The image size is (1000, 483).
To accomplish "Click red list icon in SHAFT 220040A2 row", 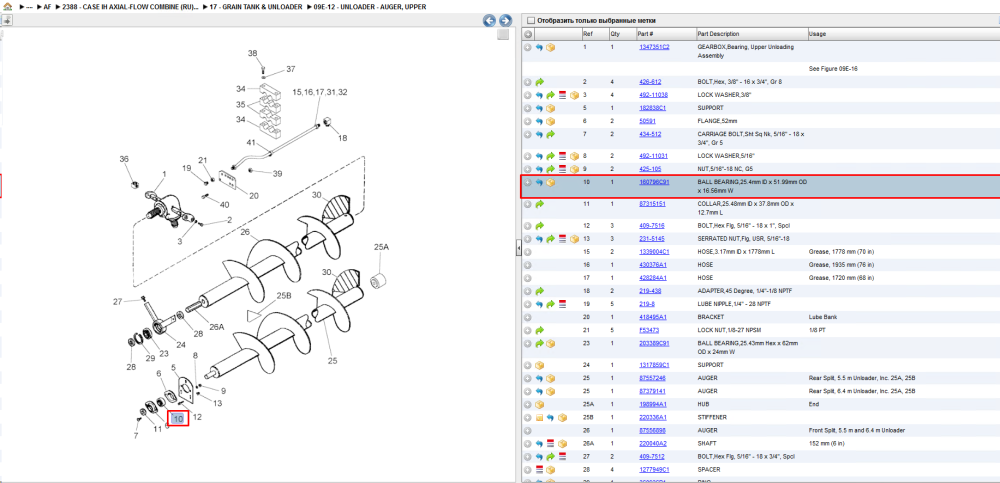I will click(551, 443).
